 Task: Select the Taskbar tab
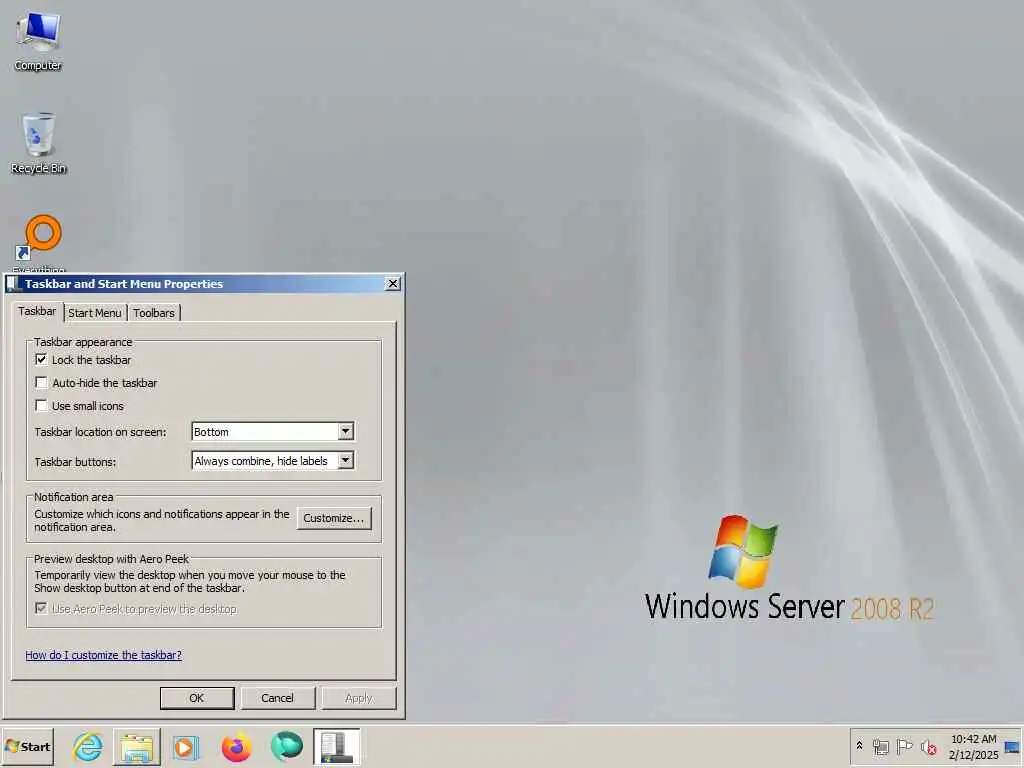tap(37, 312)
